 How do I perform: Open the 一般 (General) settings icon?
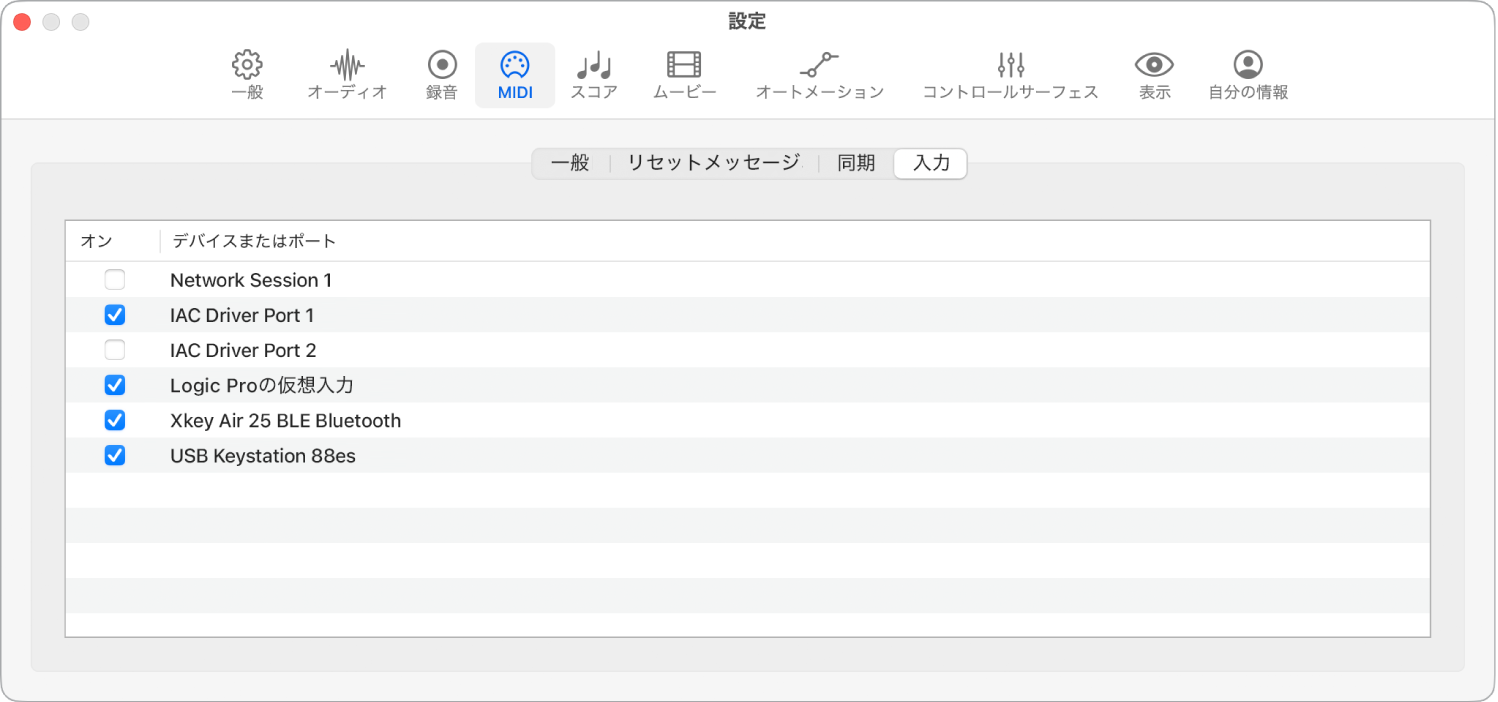(x=245, y=74)
